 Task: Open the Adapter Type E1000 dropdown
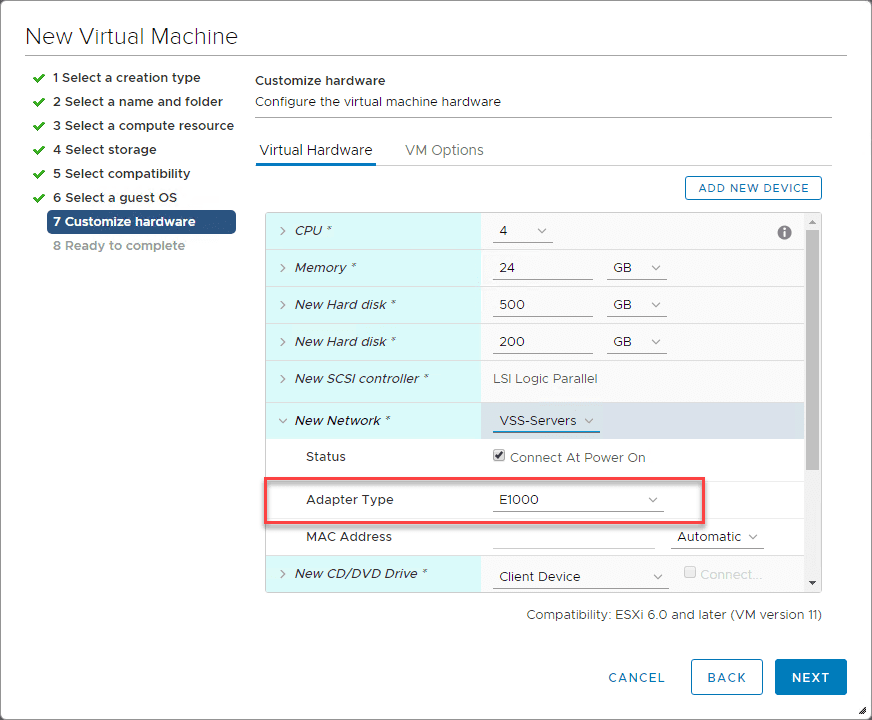point(578,500)
